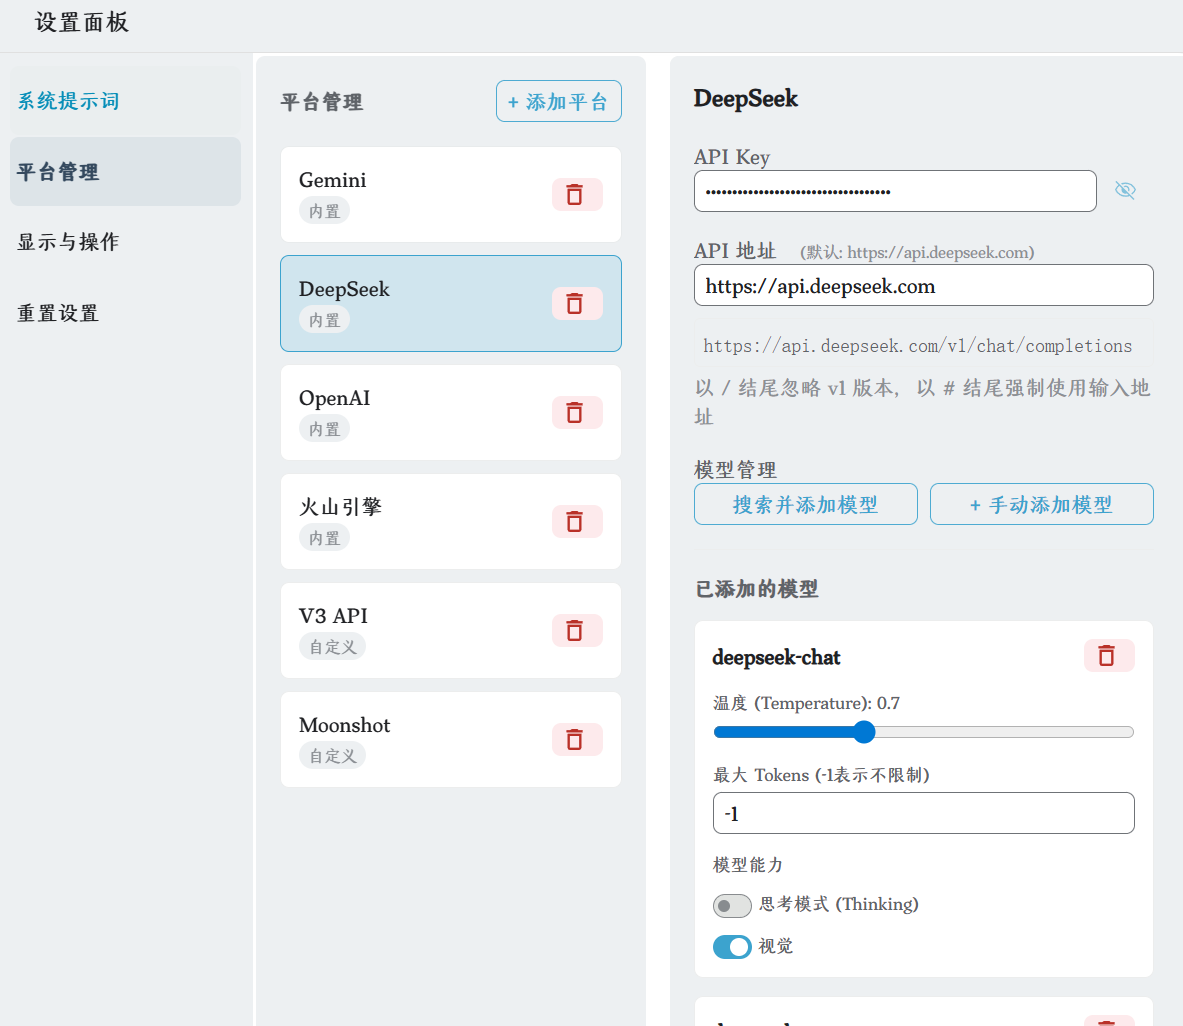
Task: Remove the deepseek-chat model
Action: (1108, 656)
